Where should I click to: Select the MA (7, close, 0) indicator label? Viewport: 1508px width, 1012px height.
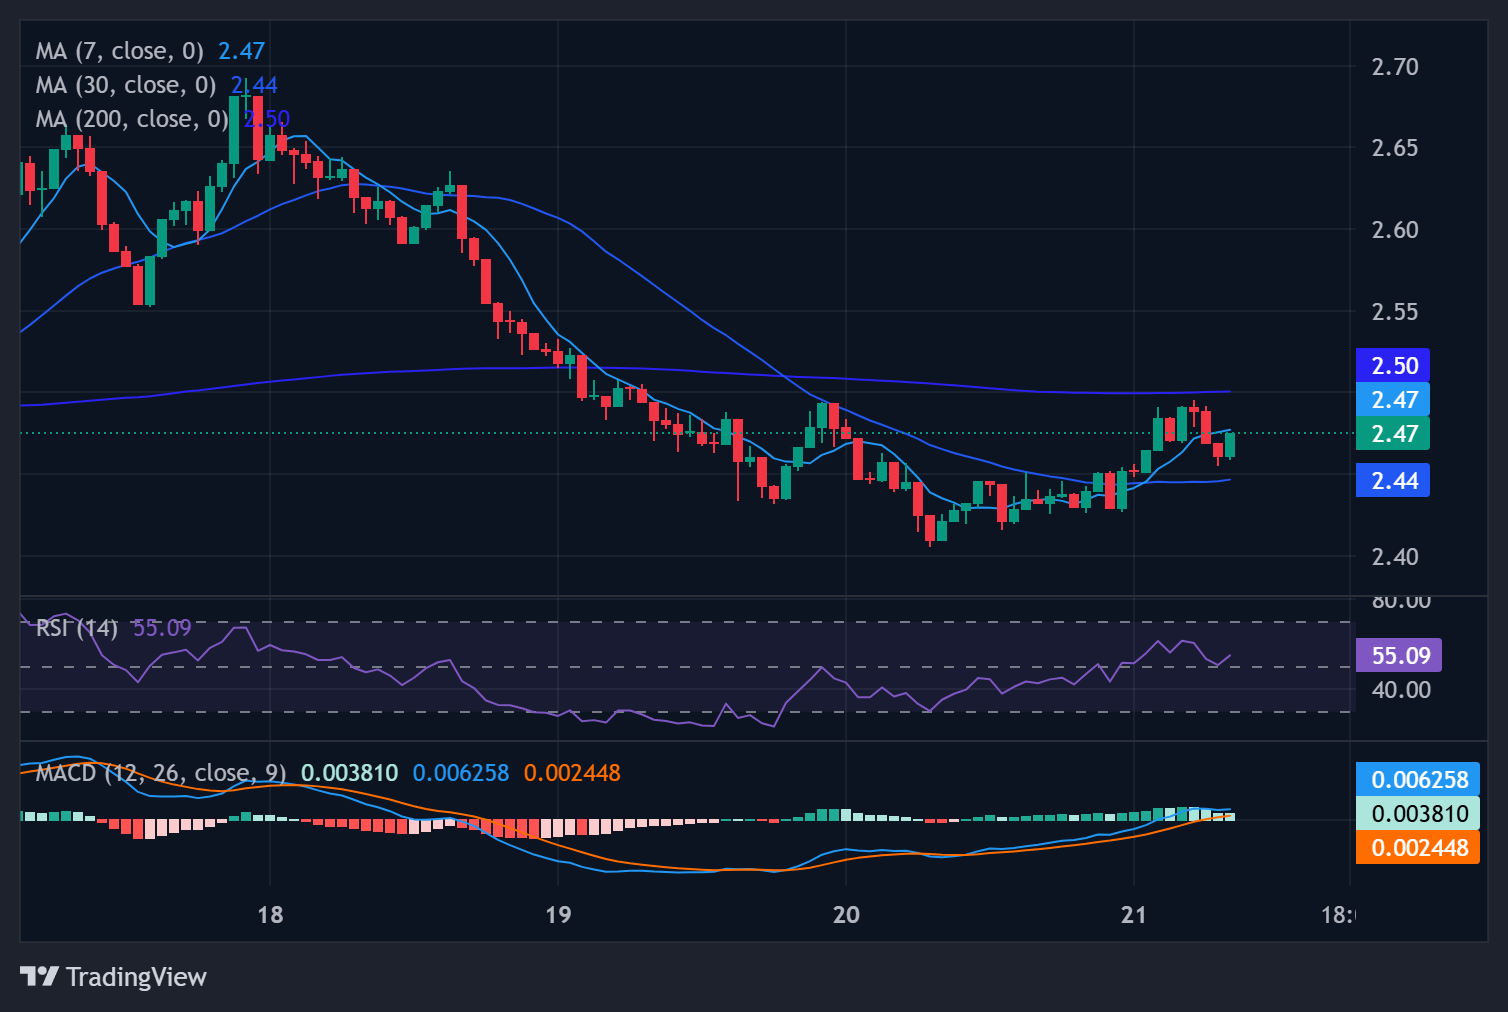(x=119, y=51)
